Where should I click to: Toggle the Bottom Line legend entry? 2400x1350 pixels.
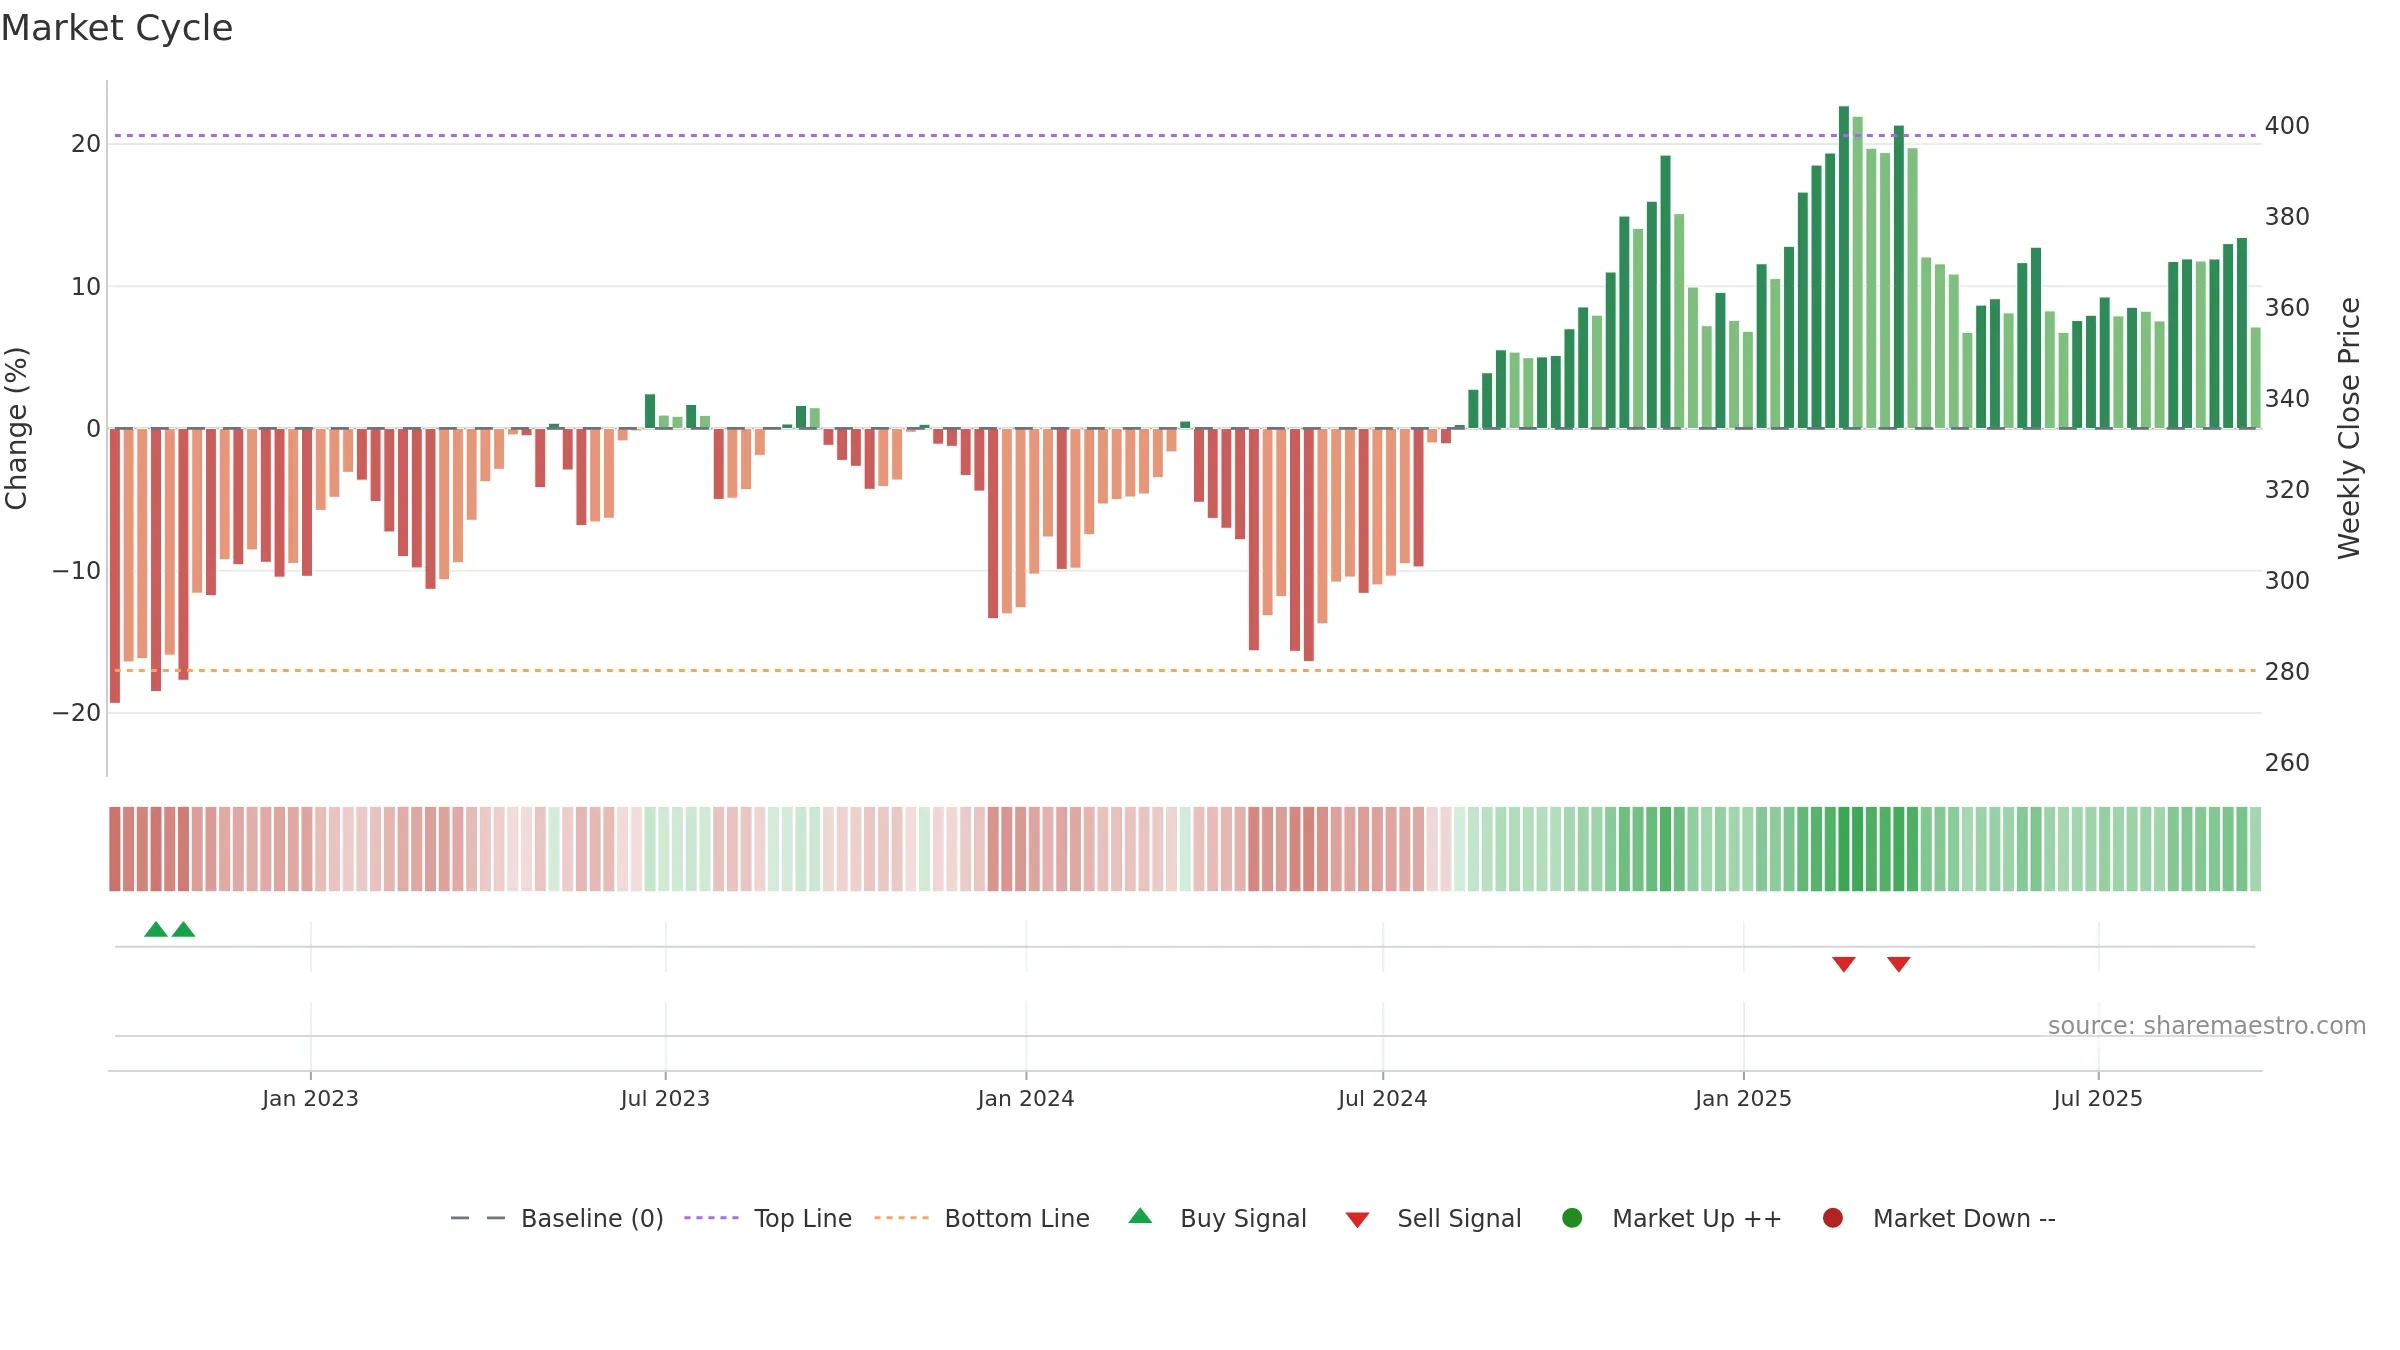pyautogui.click(x=982, y=1219)
